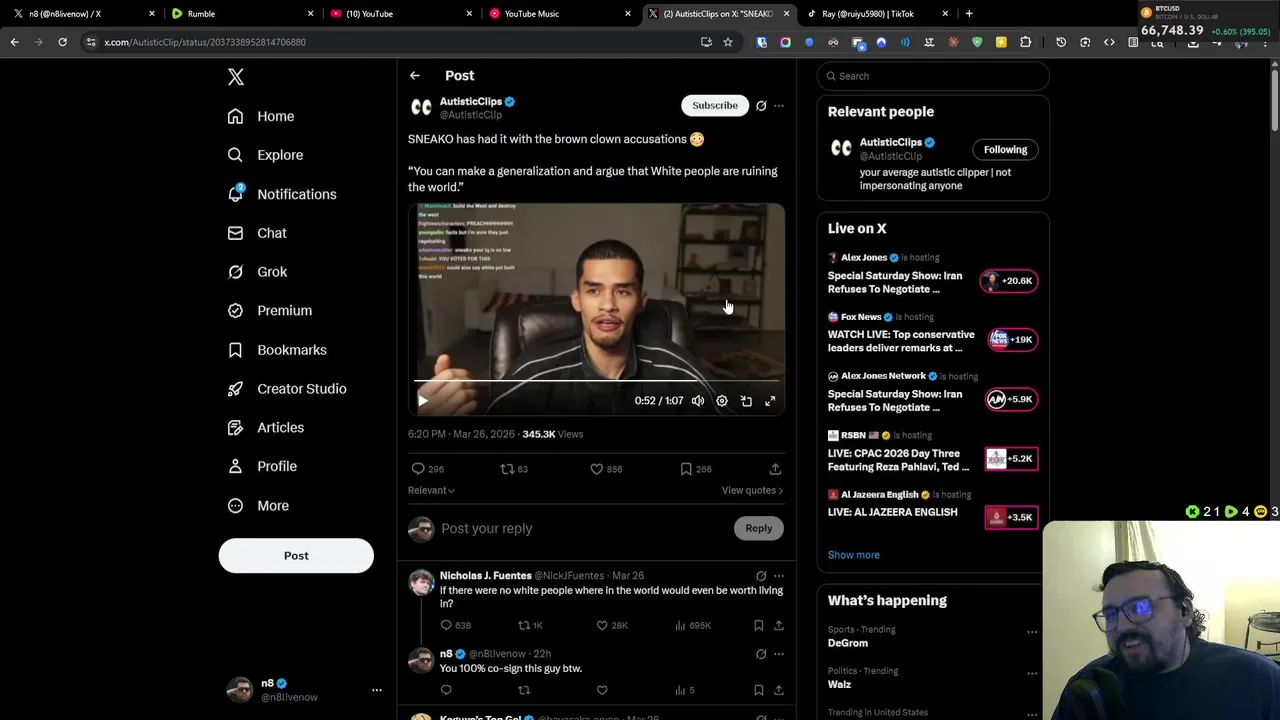The width and height of the screenshot is (1280, 720).
Task: Click the Post your reply field
Action: click(585, 528)
